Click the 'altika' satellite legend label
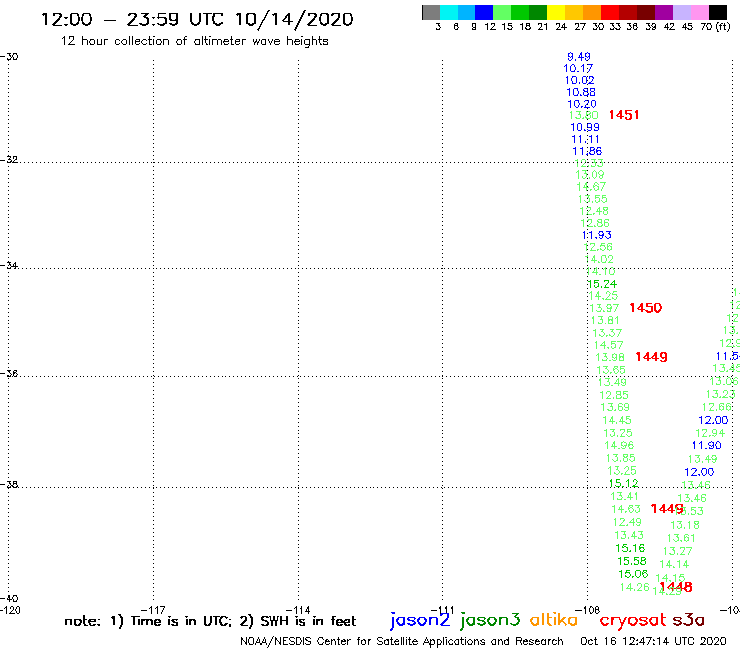 [x=554, y=619]
